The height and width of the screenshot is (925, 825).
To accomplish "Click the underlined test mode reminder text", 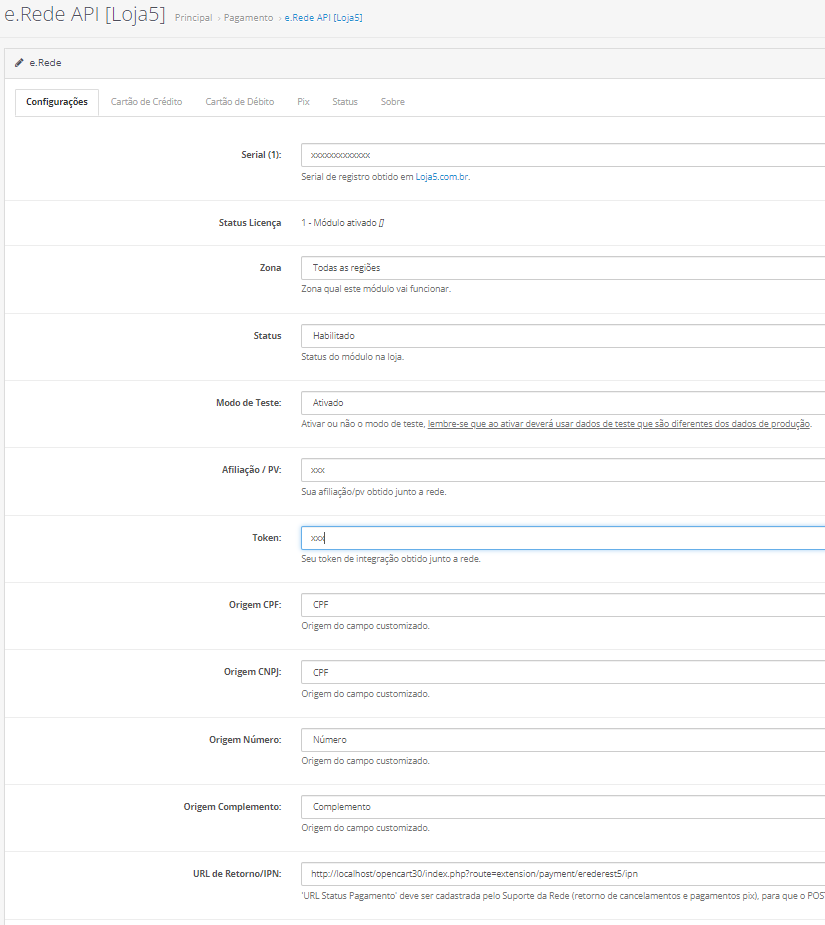I will click(619, 424).
